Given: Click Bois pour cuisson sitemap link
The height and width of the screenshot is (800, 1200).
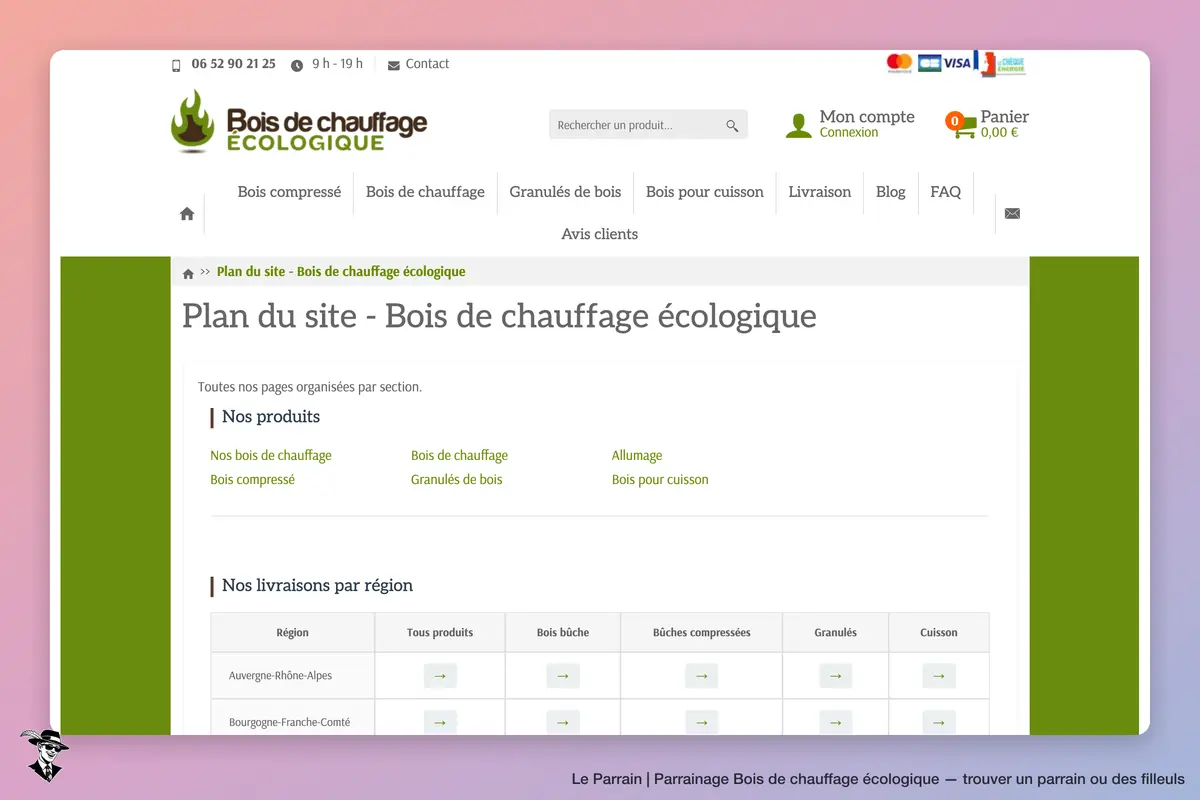Looking at the screenshot, I should tap(660, 480).
